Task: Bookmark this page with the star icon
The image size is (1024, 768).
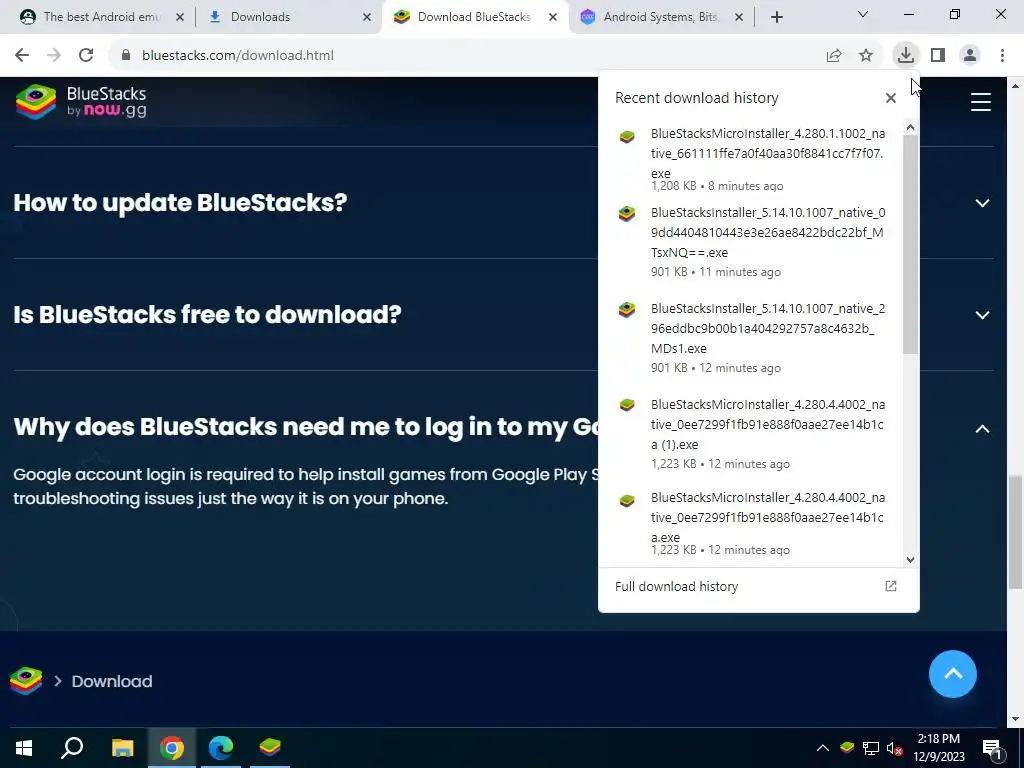Action: coord(866,56)
